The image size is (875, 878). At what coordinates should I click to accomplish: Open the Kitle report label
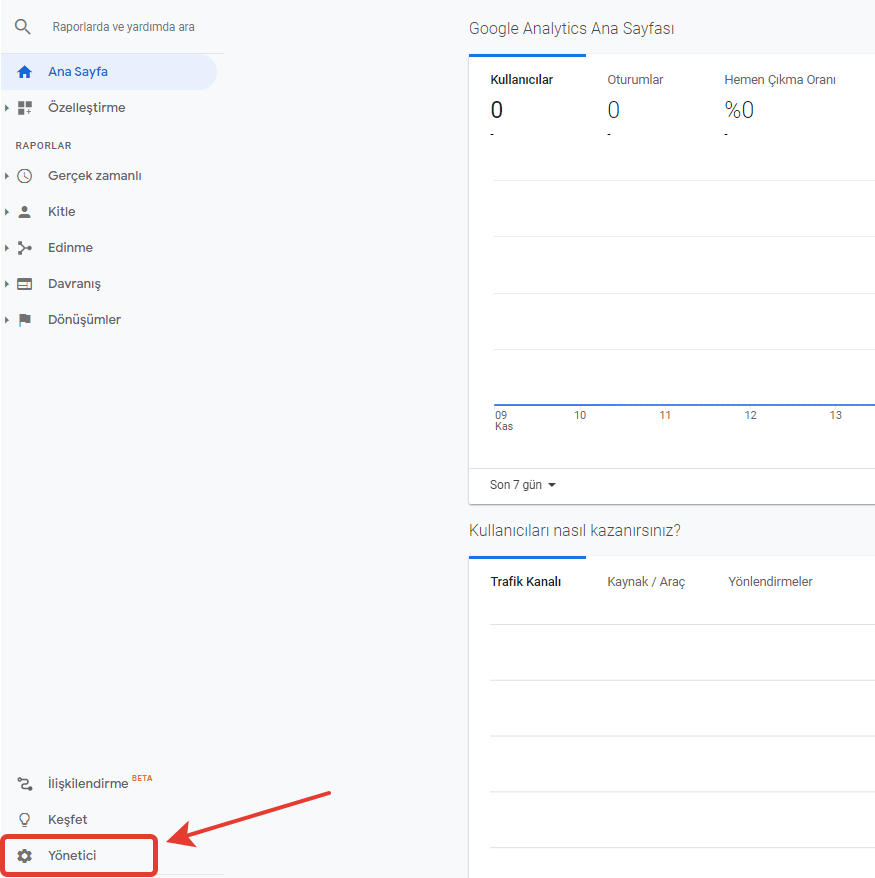tap(62, 212)
